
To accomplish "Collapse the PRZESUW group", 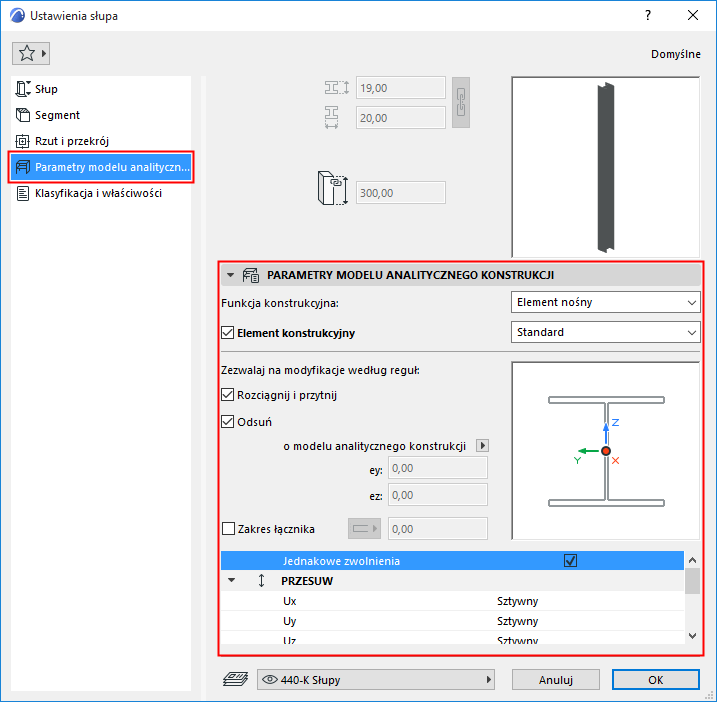I will 231,580.
